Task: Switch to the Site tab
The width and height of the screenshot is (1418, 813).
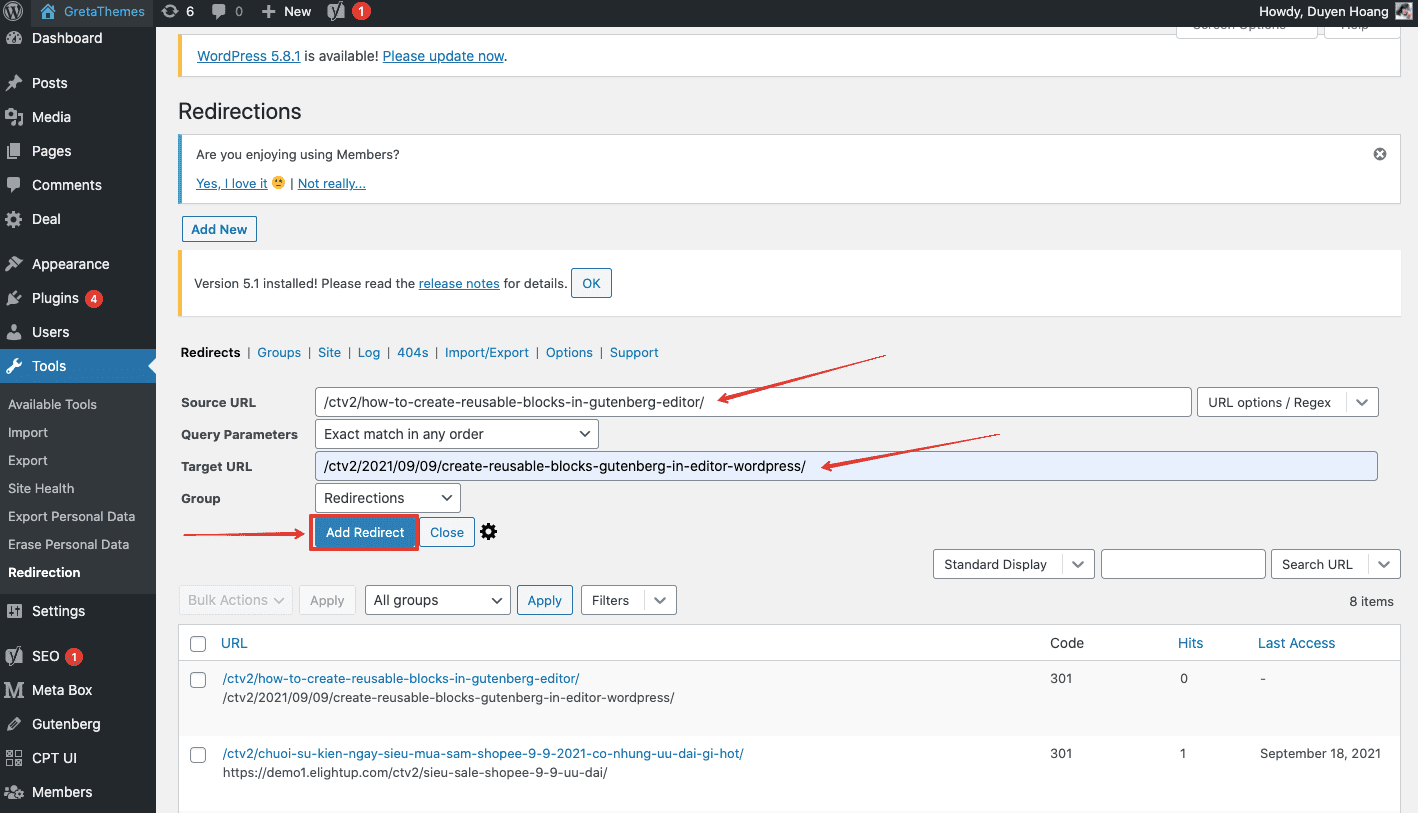Action: [330, 353]
